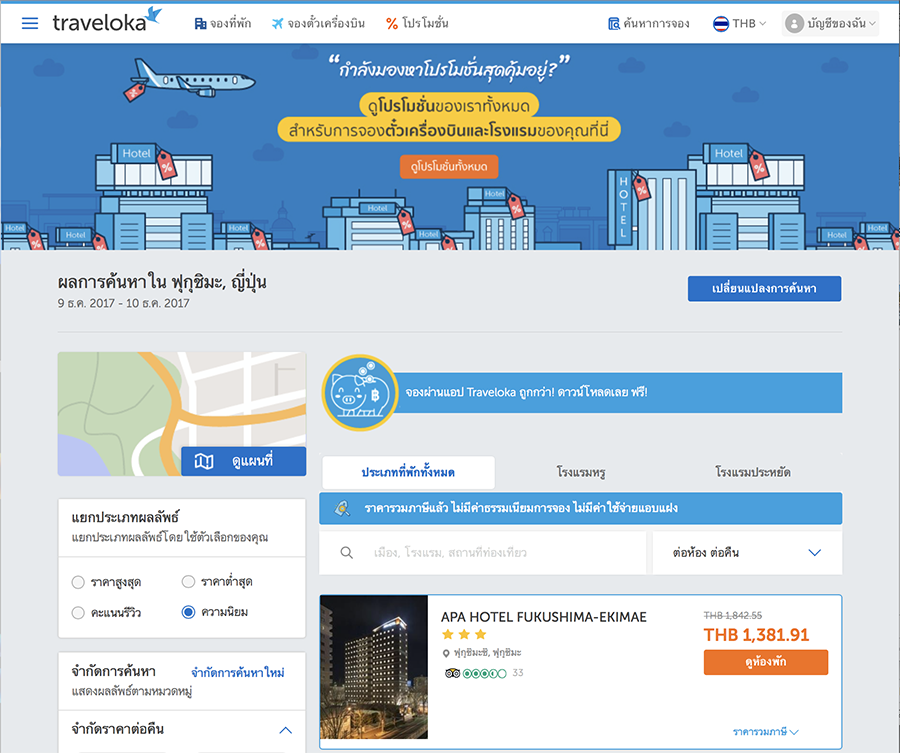The height and width of the screenshot is (753, 900).
Task: Click the เปลี่ยนแปลงการค้นหา button
Action: (765, 289)
